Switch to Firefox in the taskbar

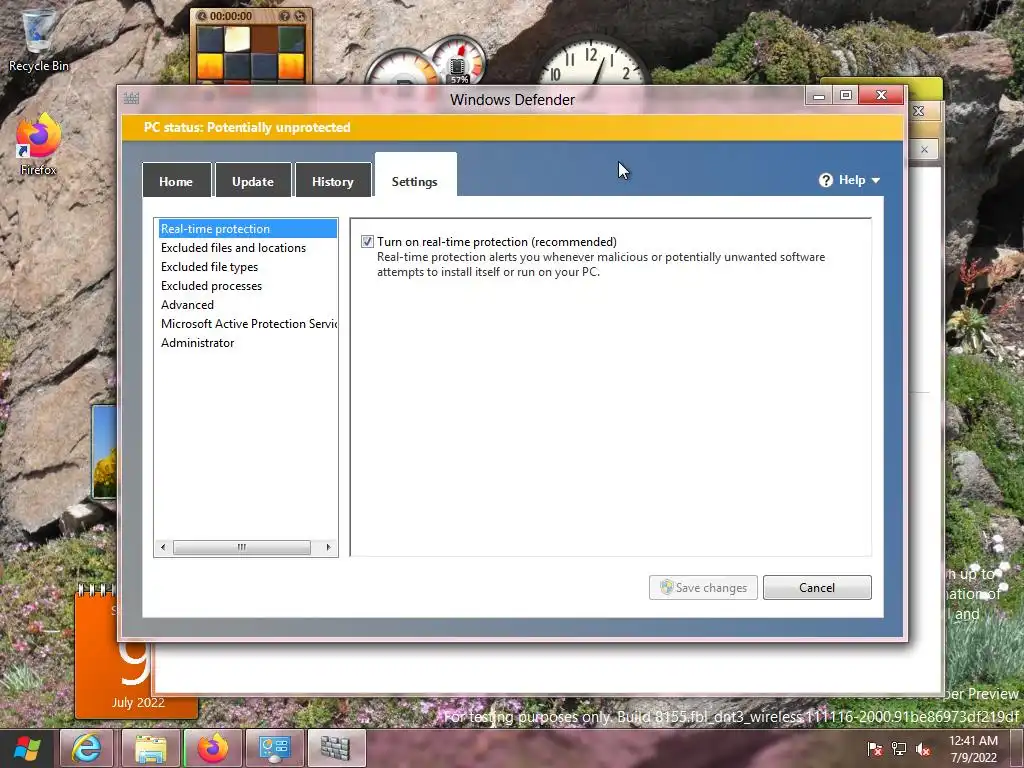point(213,748)
